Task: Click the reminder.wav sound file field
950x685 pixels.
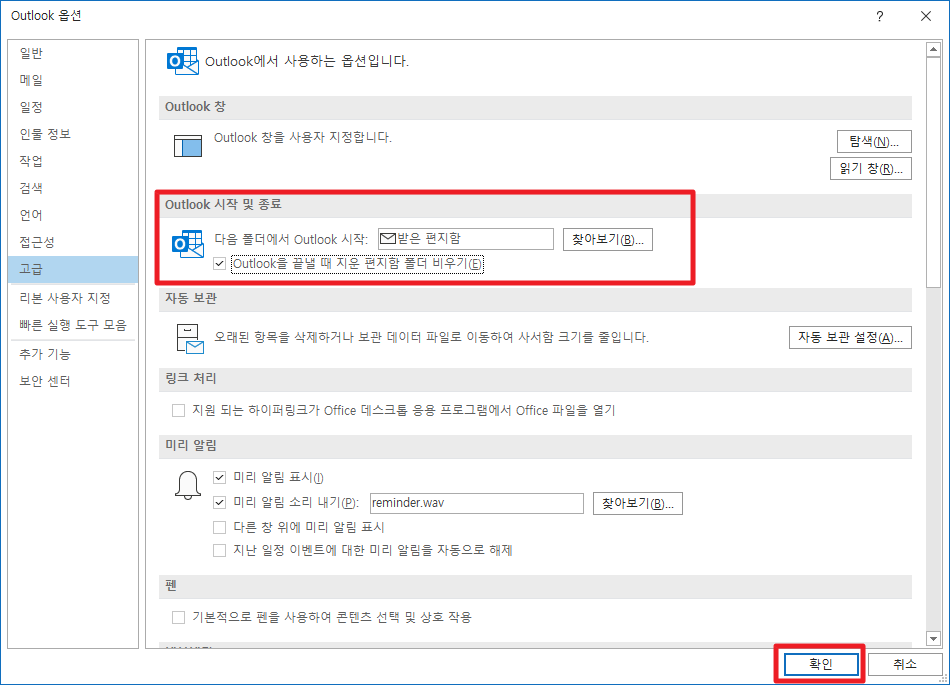Action: coord(476,503)
